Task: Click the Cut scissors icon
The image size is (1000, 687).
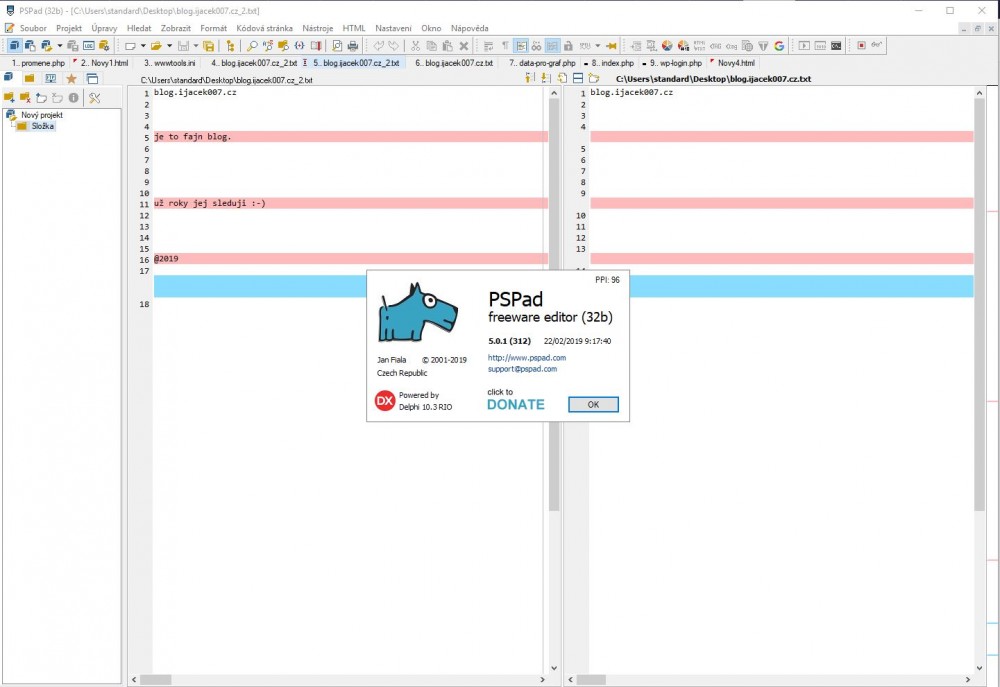Action: (415, 46)
